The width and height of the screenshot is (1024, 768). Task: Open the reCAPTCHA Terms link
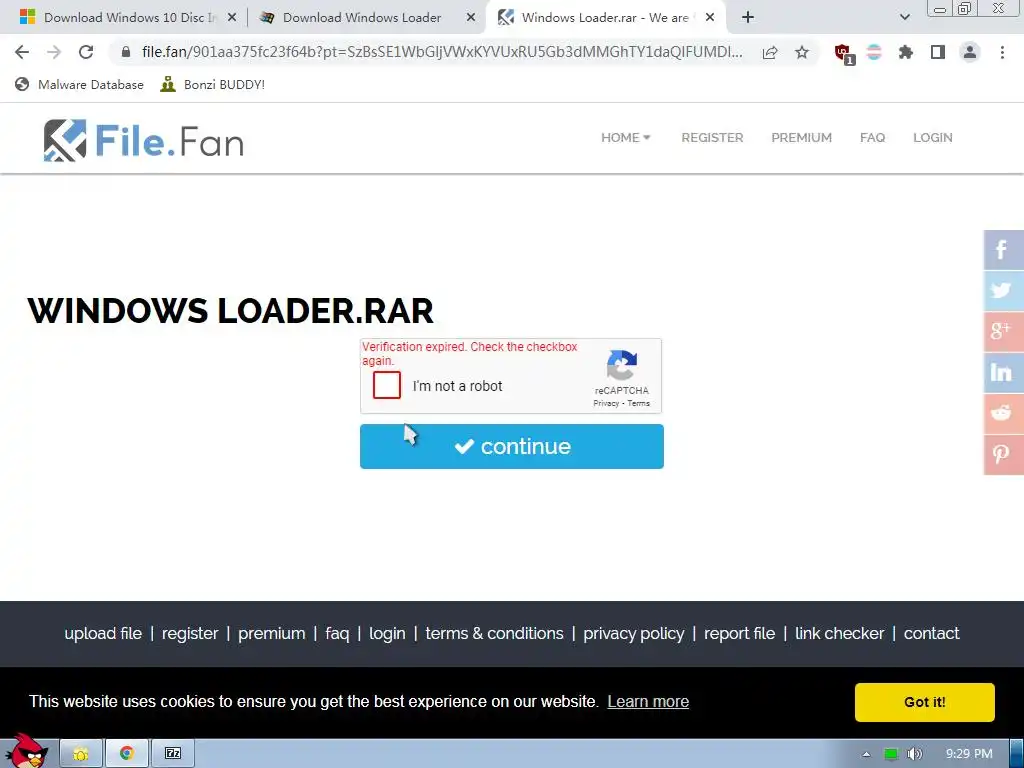[639, 403]
